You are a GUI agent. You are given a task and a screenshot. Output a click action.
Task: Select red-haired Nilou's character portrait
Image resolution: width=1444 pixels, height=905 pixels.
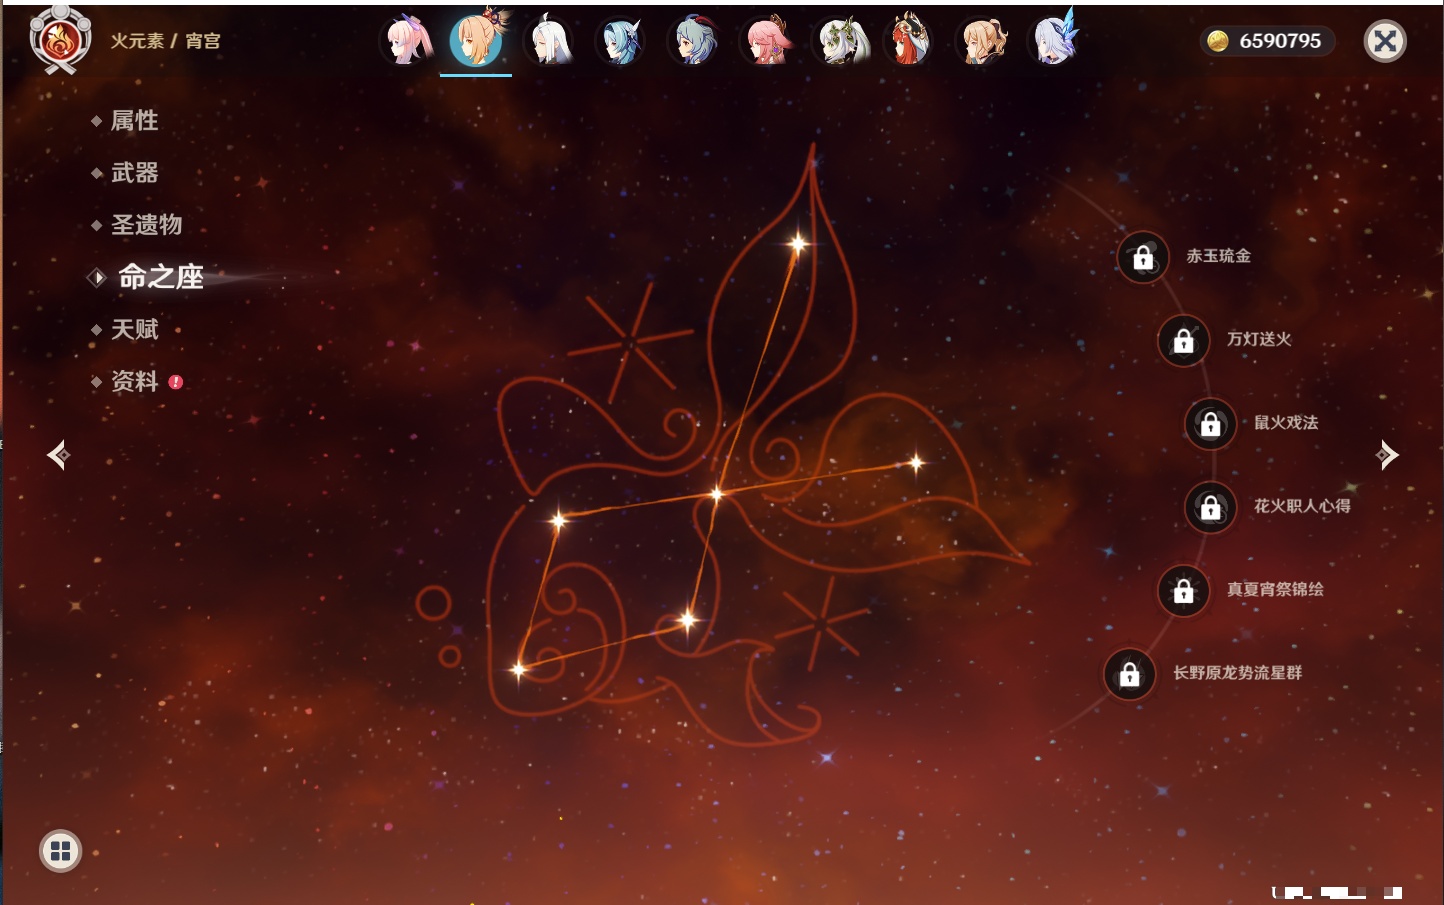[x=909, y=42]
